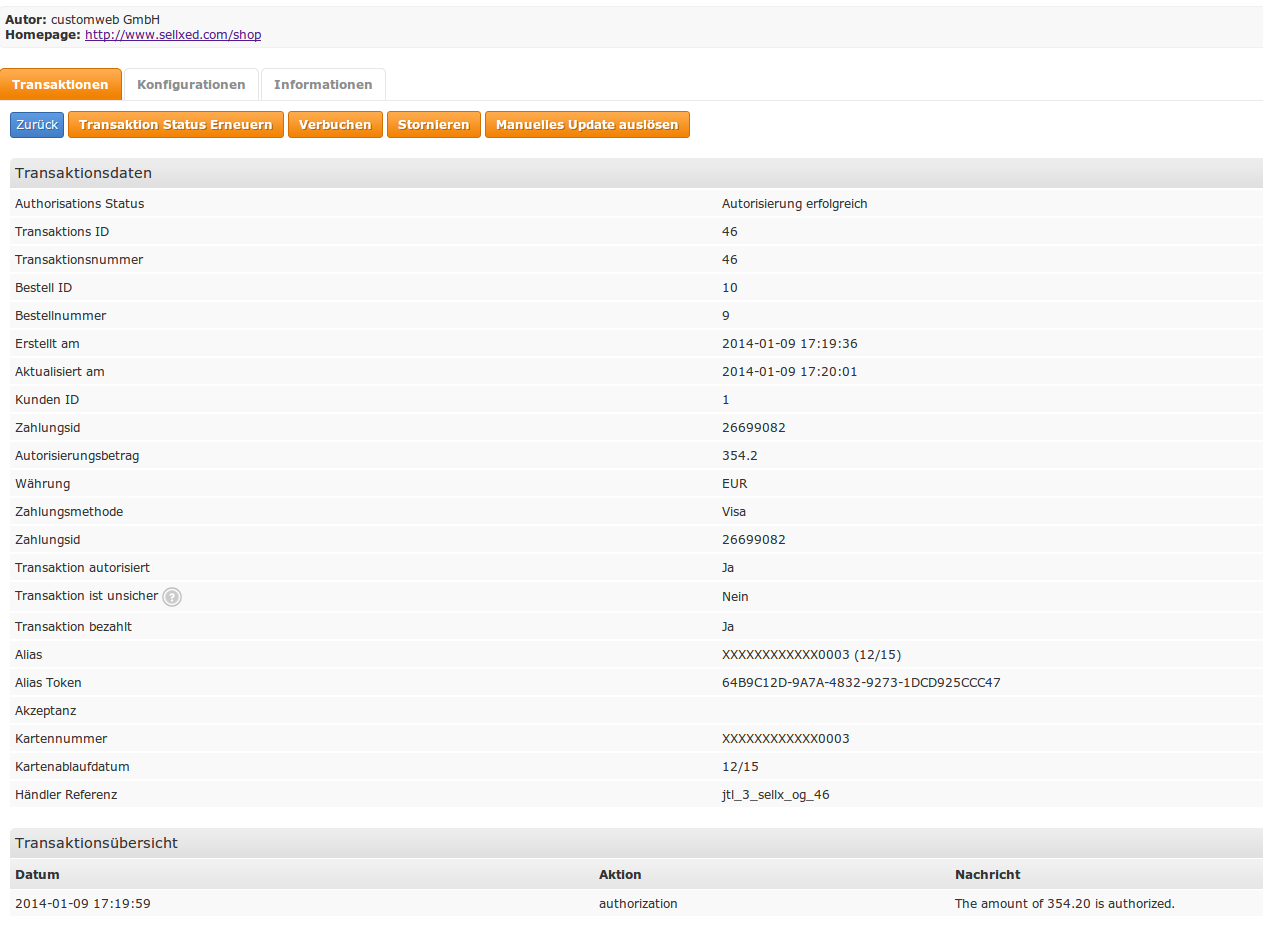Select the Alias Token value text

861,683
